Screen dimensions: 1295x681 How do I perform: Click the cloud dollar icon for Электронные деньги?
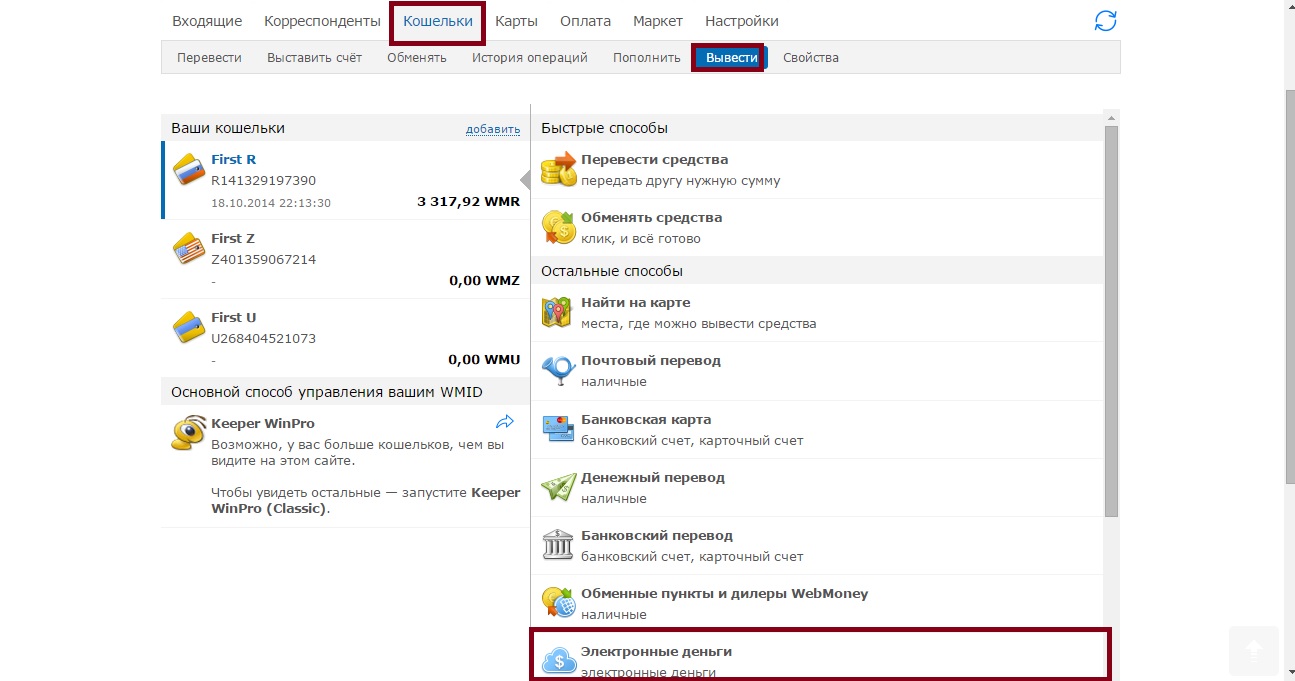[x=559, y=659]
